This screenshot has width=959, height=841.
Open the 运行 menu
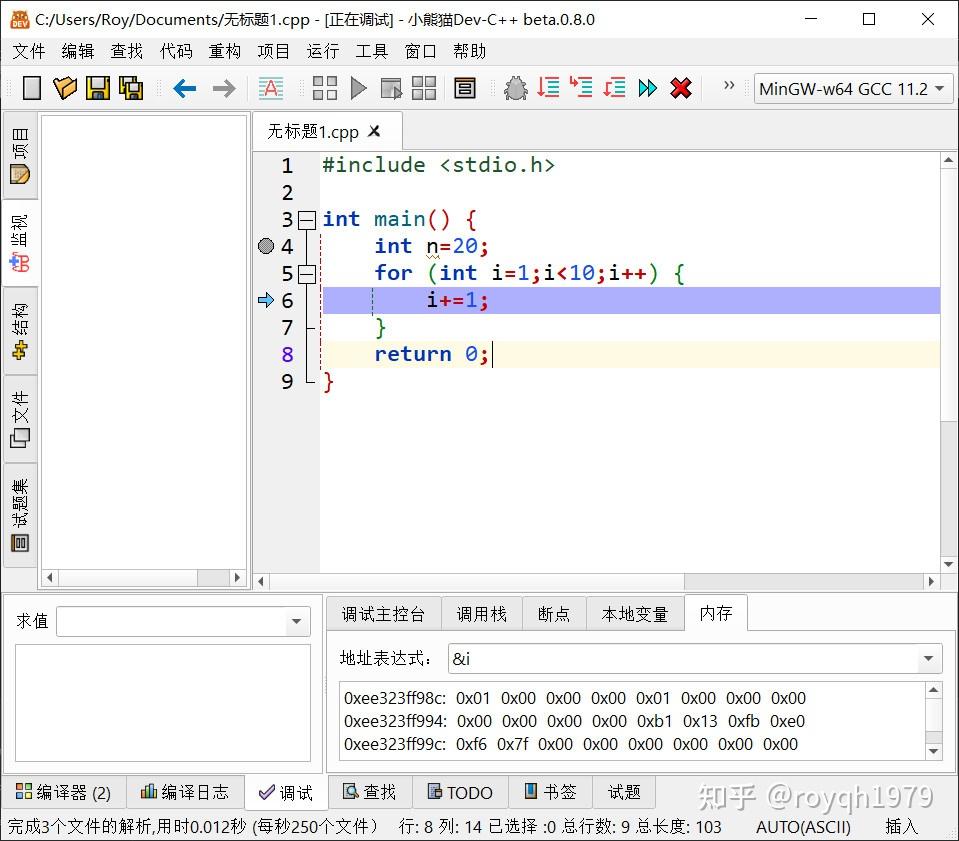[322, 52]
